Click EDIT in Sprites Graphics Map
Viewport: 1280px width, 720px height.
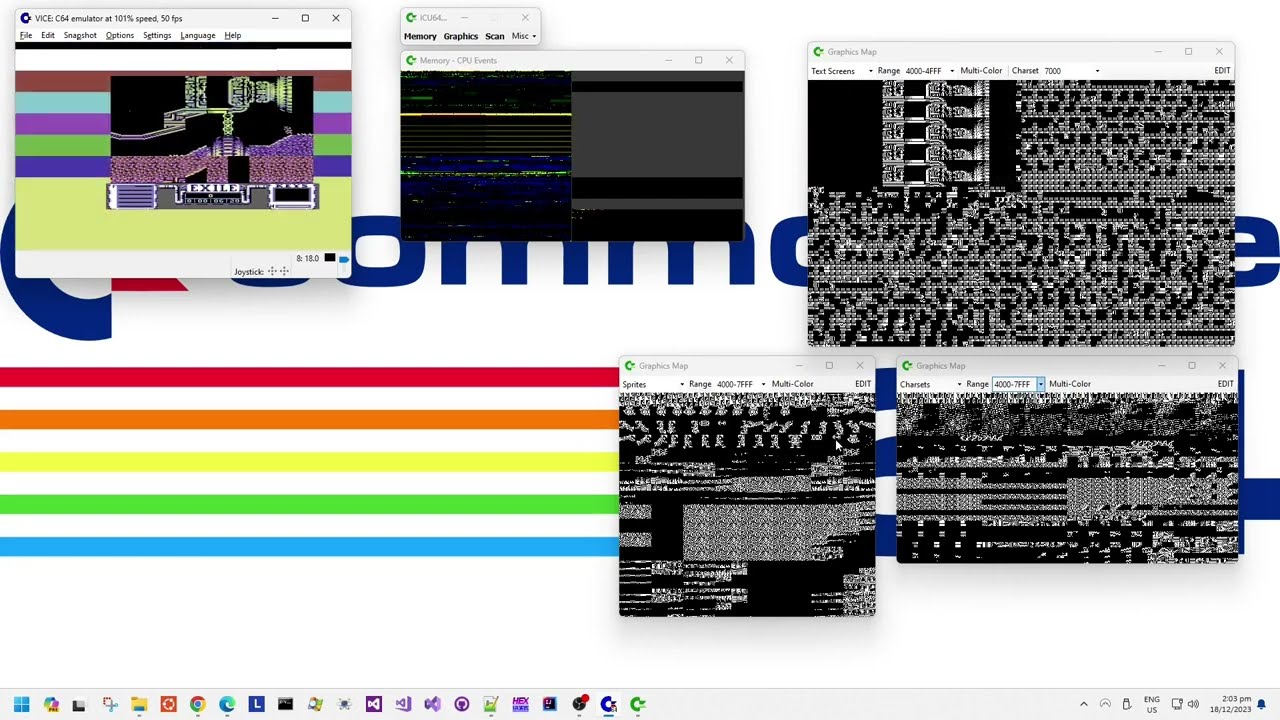(x=863, y=384)
